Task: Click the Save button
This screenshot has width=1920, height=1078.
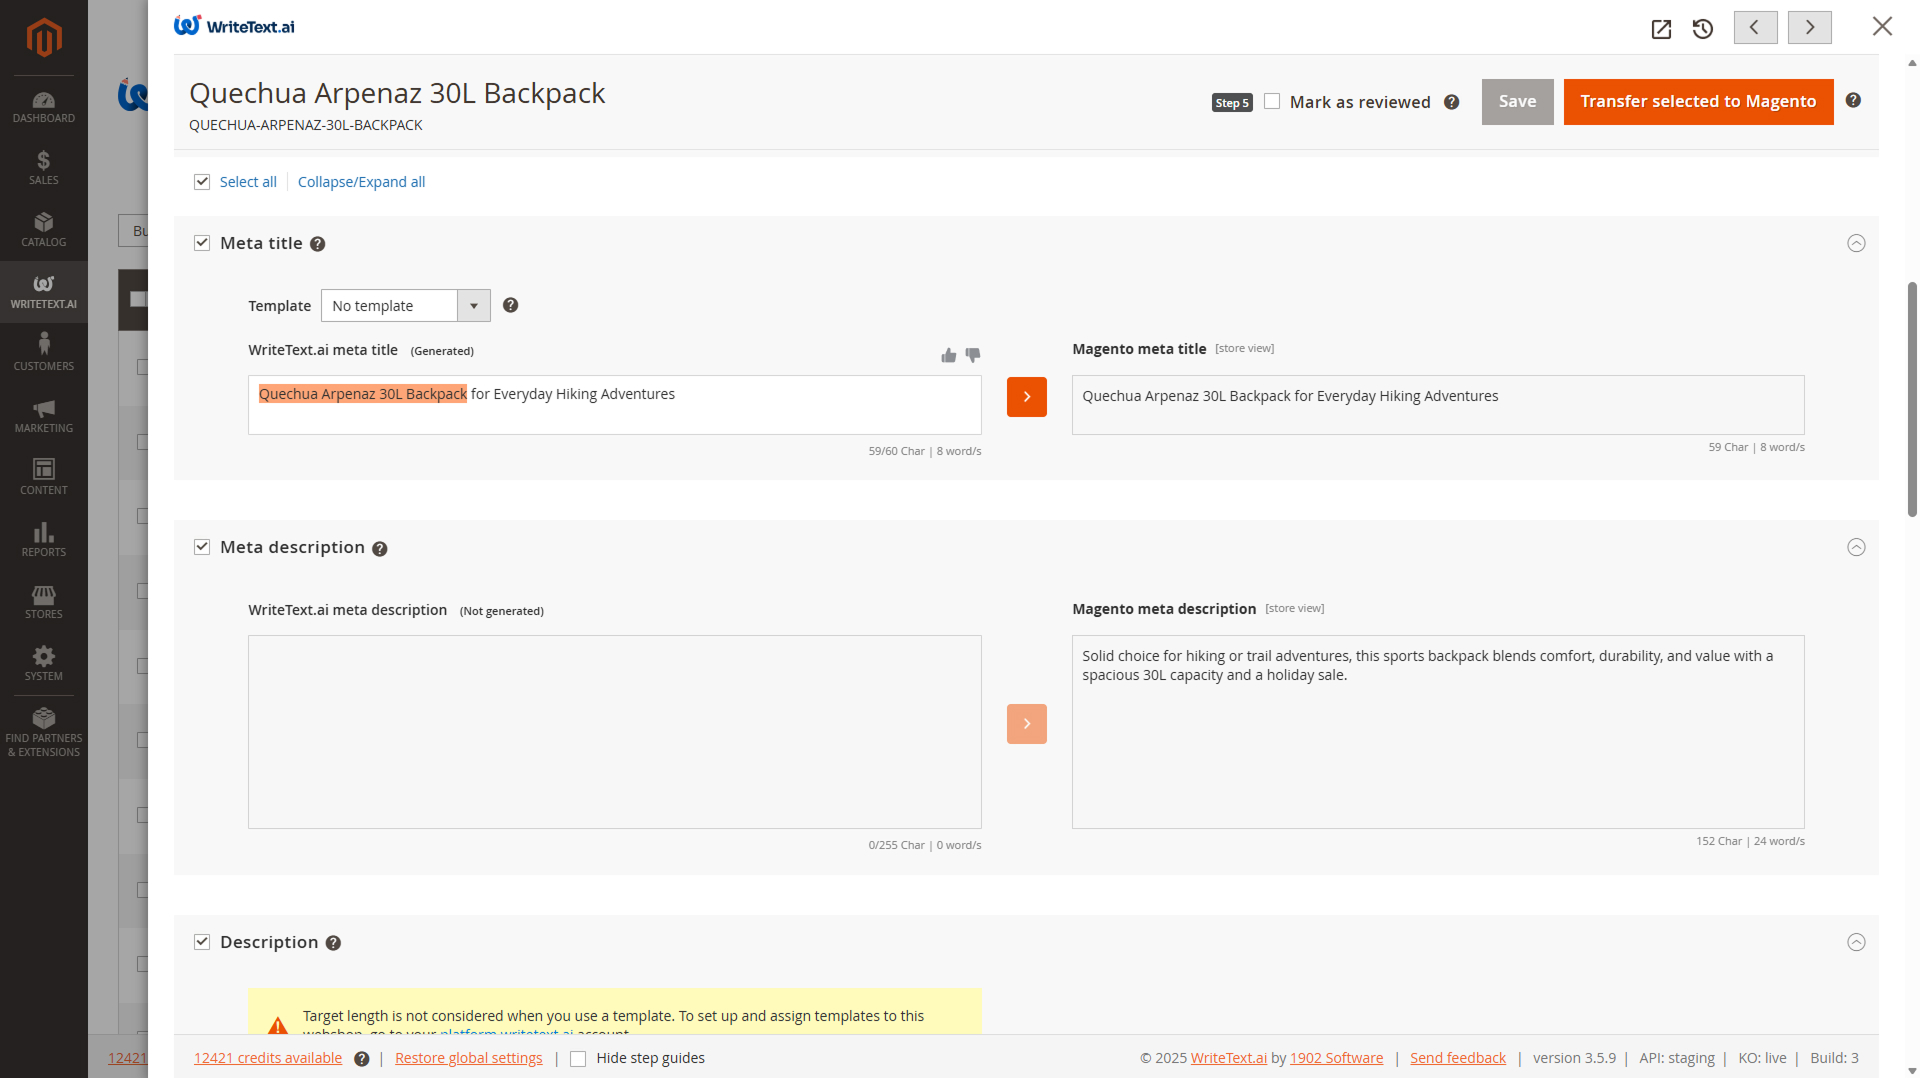Action: coord(1517,101)
